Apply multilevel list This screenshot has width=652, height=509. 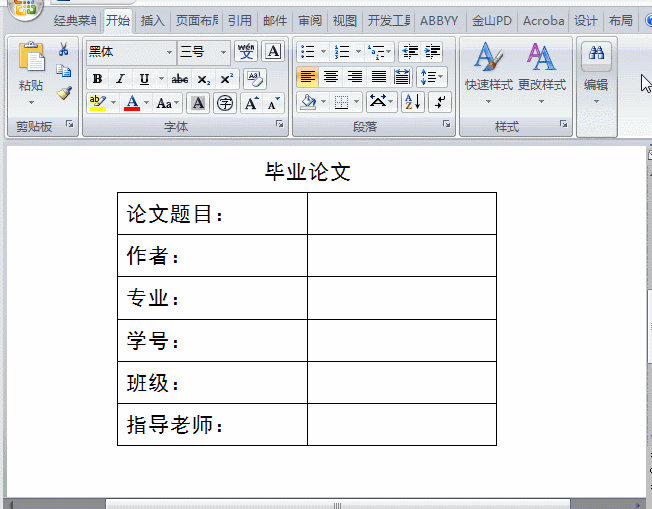coord(376,52)
